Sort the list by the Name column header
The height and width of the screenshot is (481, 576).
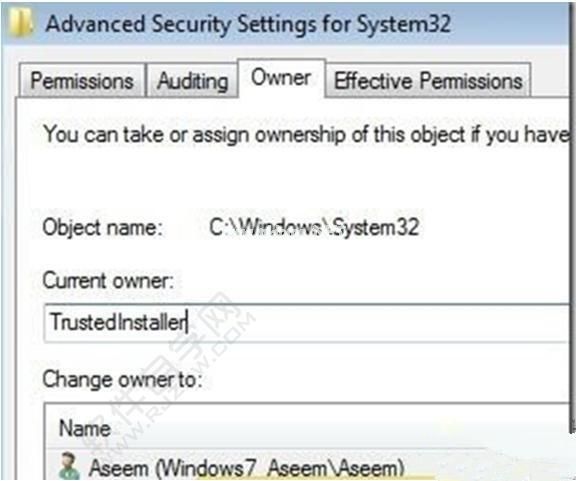pos(85,428)
